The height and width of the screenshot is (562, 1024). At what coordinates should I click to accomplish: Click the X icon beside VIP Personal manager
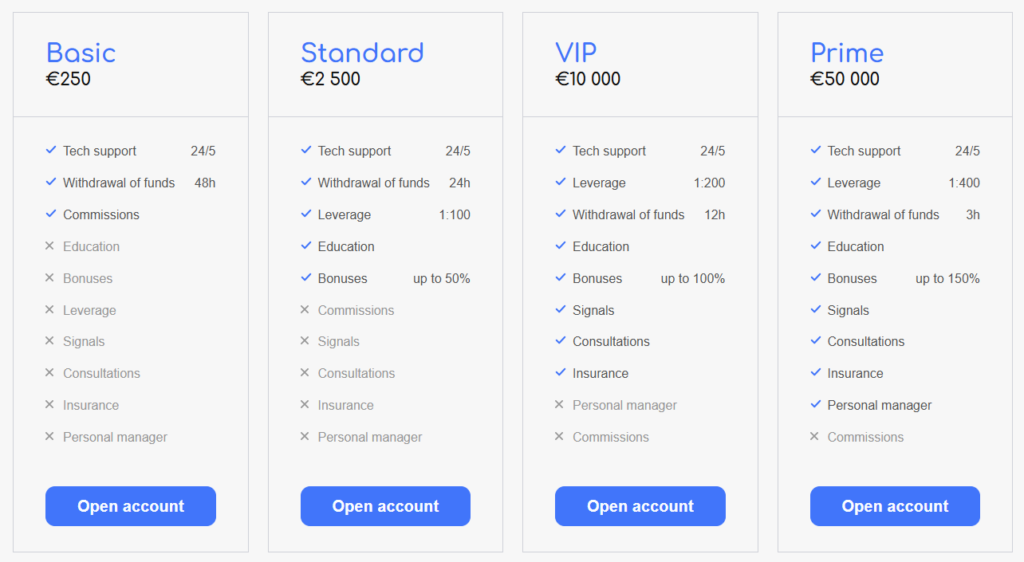pos(560,405)
